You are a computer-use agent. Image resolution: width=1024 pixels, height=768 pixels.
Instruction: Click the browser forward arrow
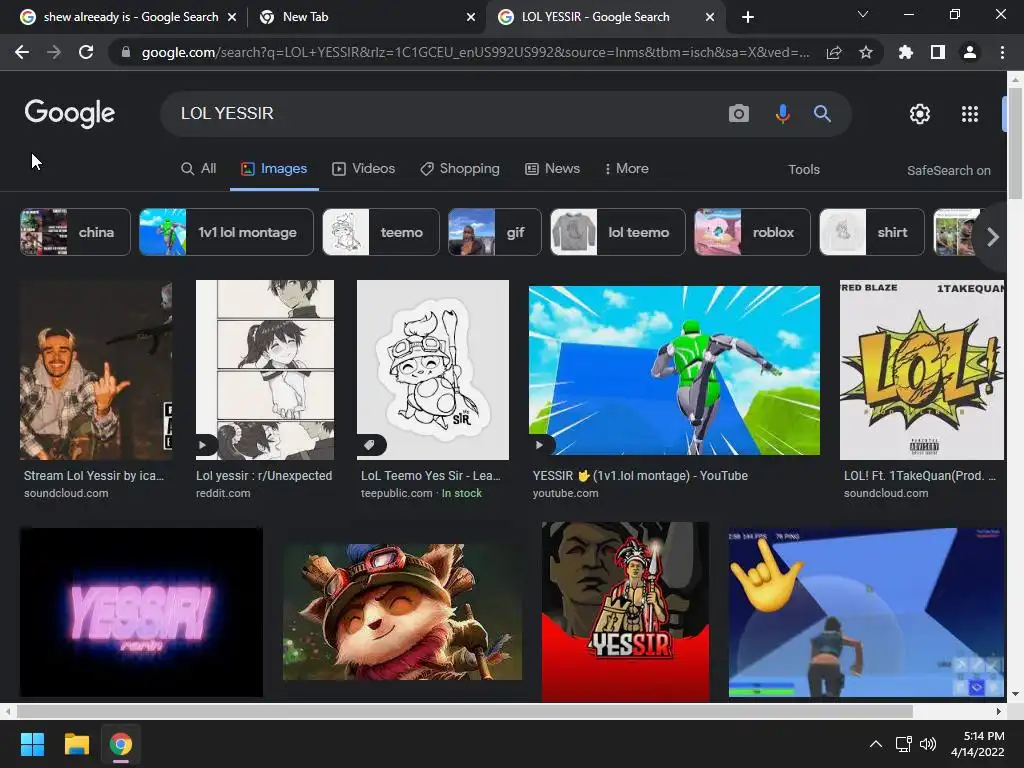(54, 52)
